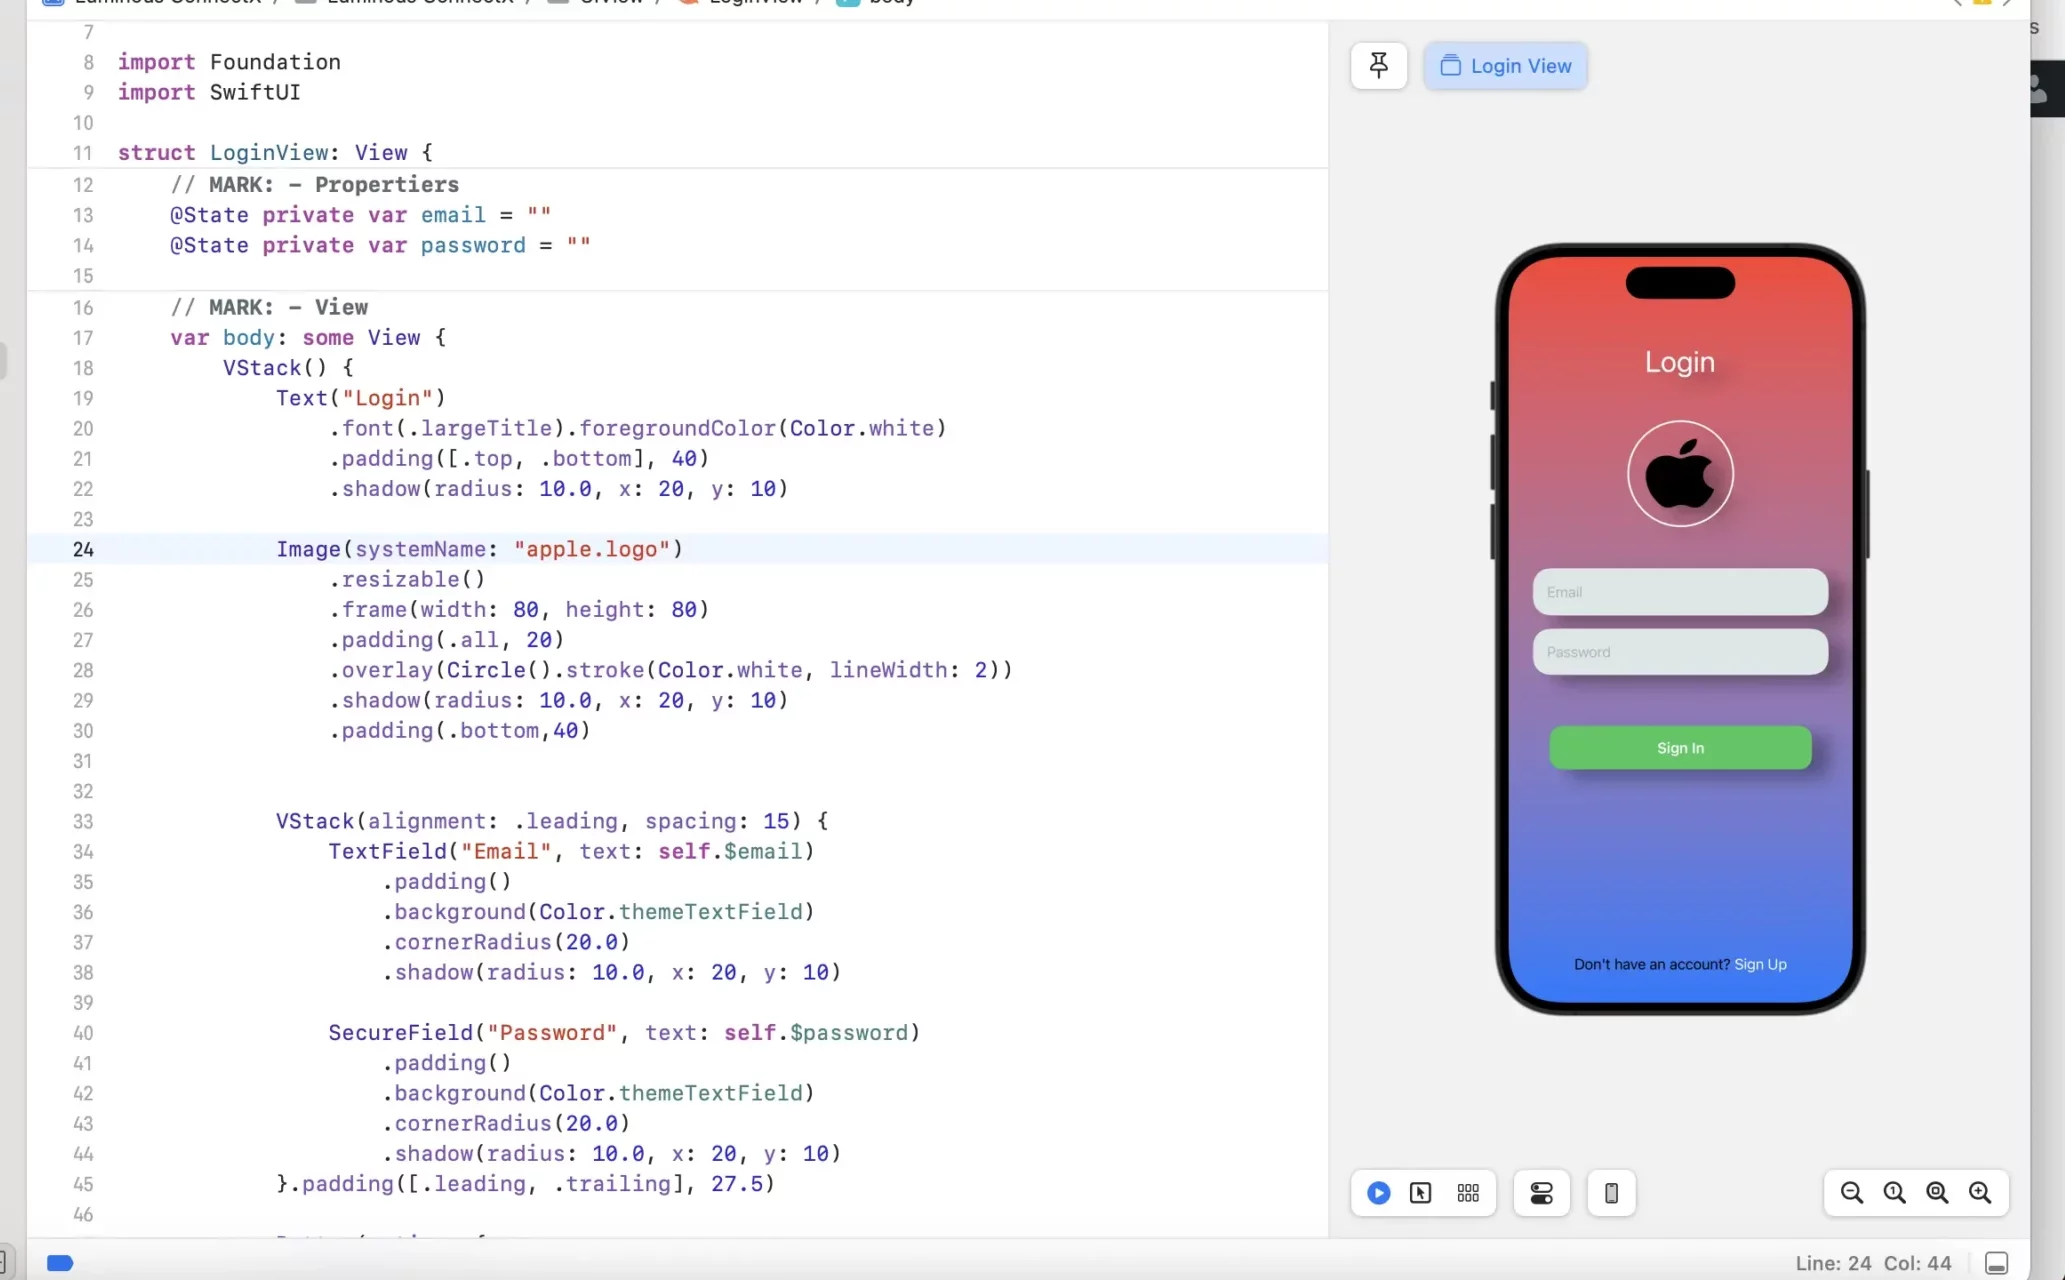
Task: Click the Password field in the preview
Action: click(1680, 652)
